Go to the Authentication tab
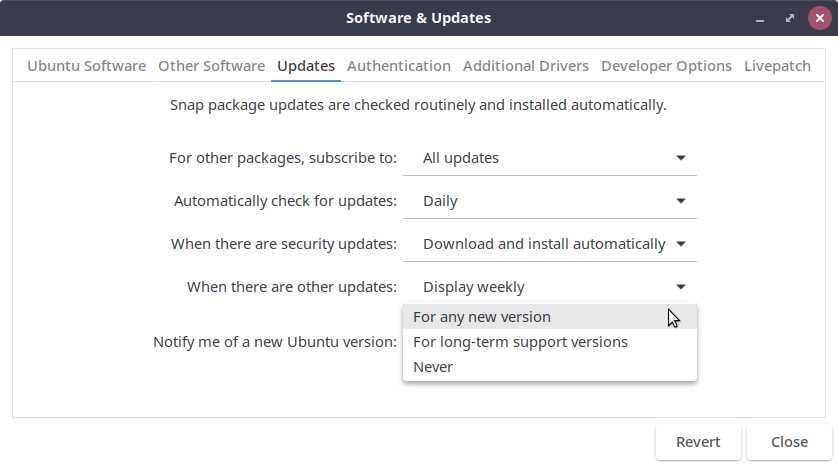This screenshot has height=466, width=838. (x=399, y=66)
